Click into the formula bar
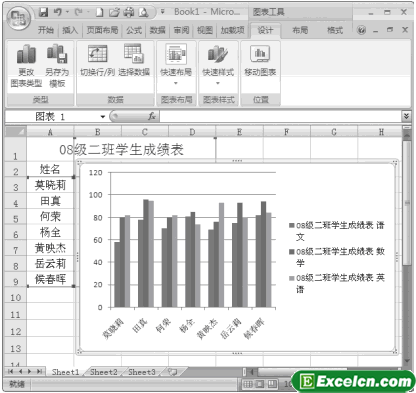The height and width of the screenshot is (393, 416). click(x=281, y=116)
